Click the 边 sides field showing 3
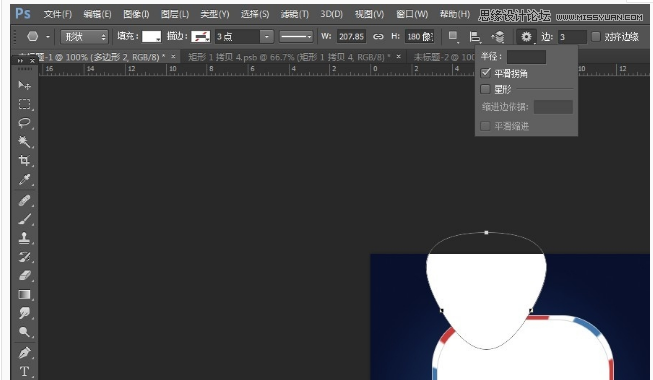The height and width of the screenshot is (380, 653). [572, 37]
